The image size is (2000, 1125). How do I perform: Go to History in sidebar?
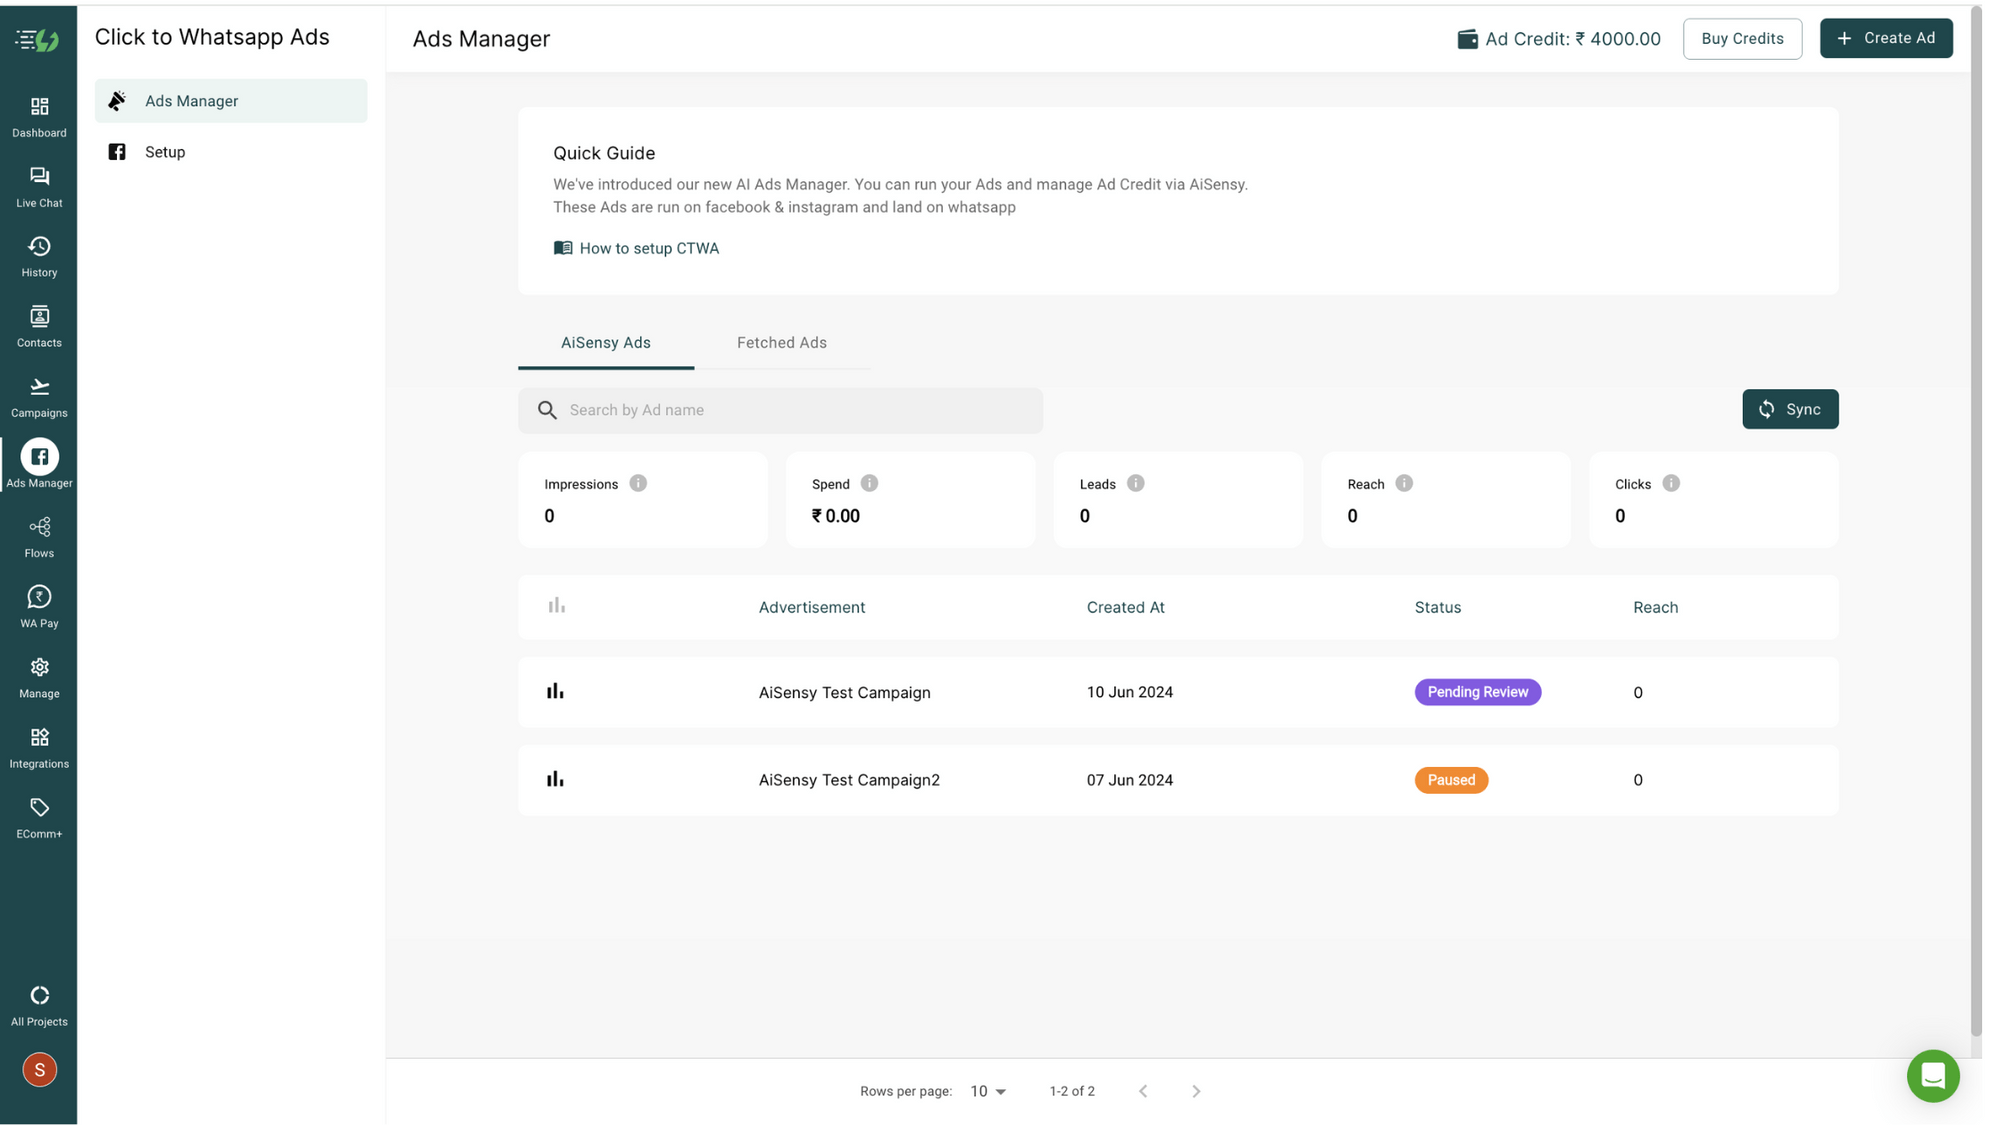(x=39, y=256)
